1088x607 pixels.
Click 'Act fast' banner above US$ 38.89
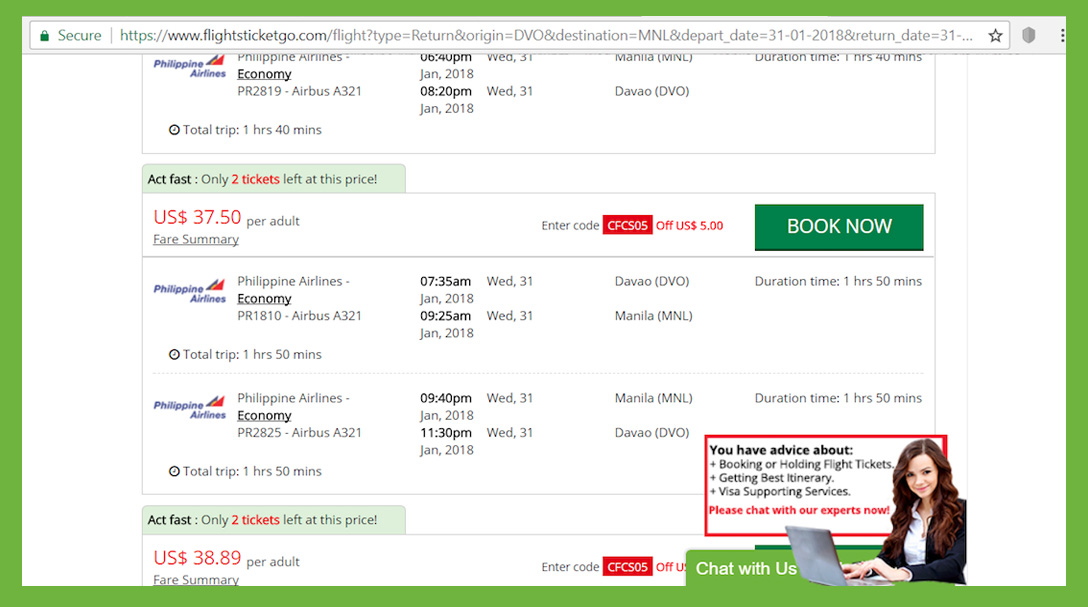coord(273,520)
